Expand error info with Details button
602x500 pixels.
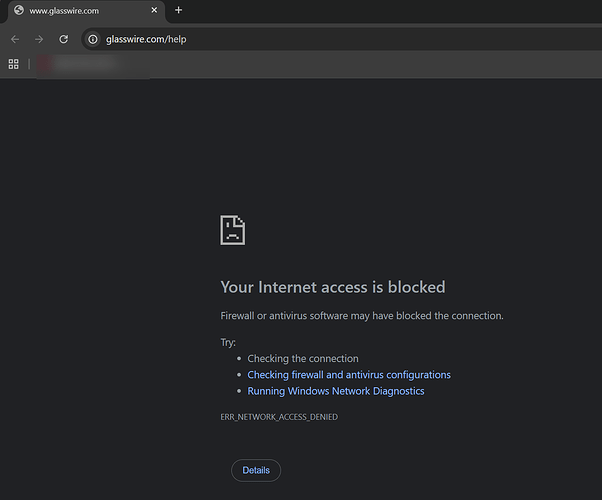[x=256, y=470]
